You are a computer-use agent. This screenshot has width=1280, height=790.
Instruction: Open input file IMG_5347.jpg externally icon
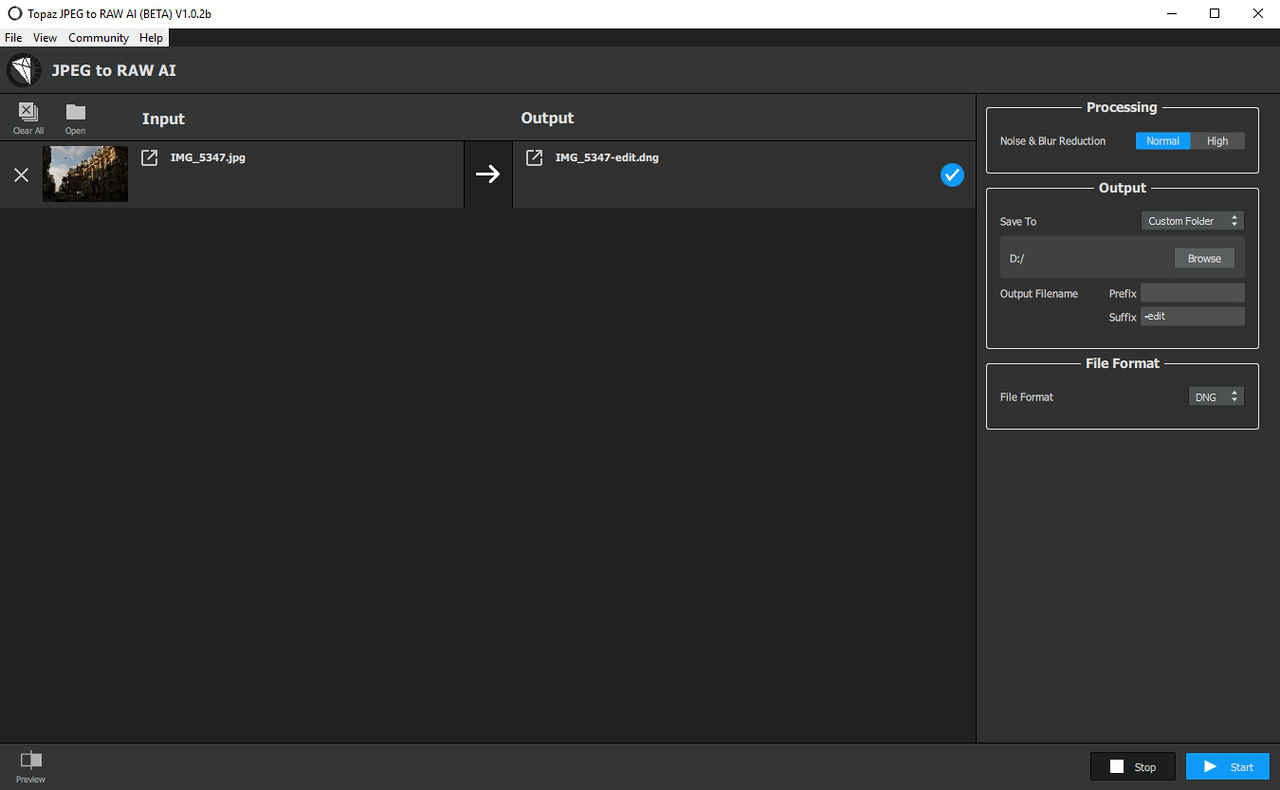point(149,158)
